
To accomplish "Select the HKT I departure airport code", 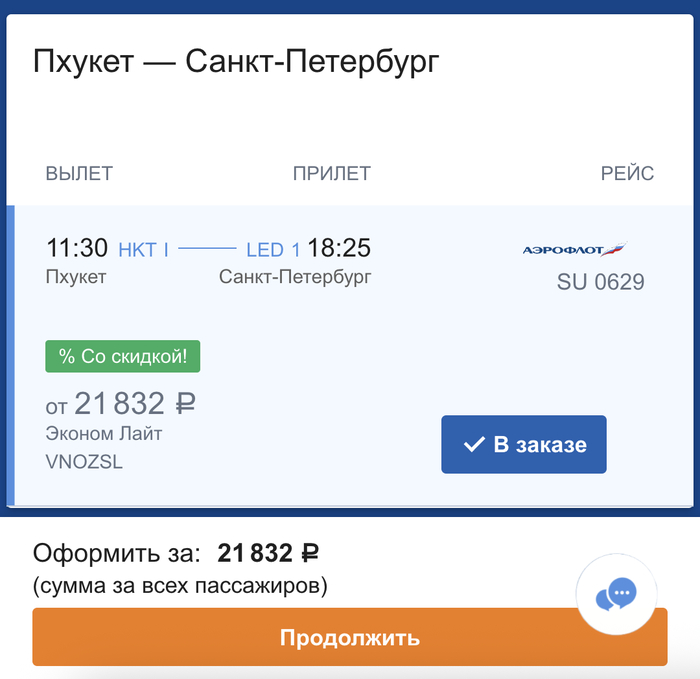I will pyautogui.click(x=143, y=249).
